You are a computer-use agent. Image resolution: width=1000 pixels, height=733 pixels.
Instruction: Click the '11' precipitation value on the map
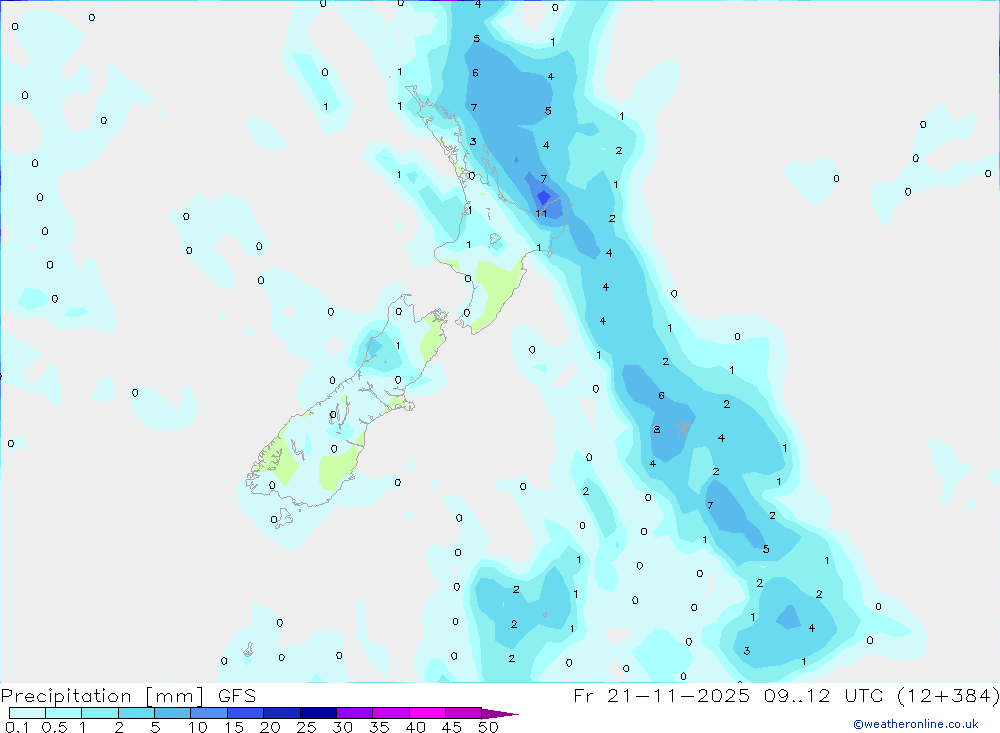coord(541,214)
